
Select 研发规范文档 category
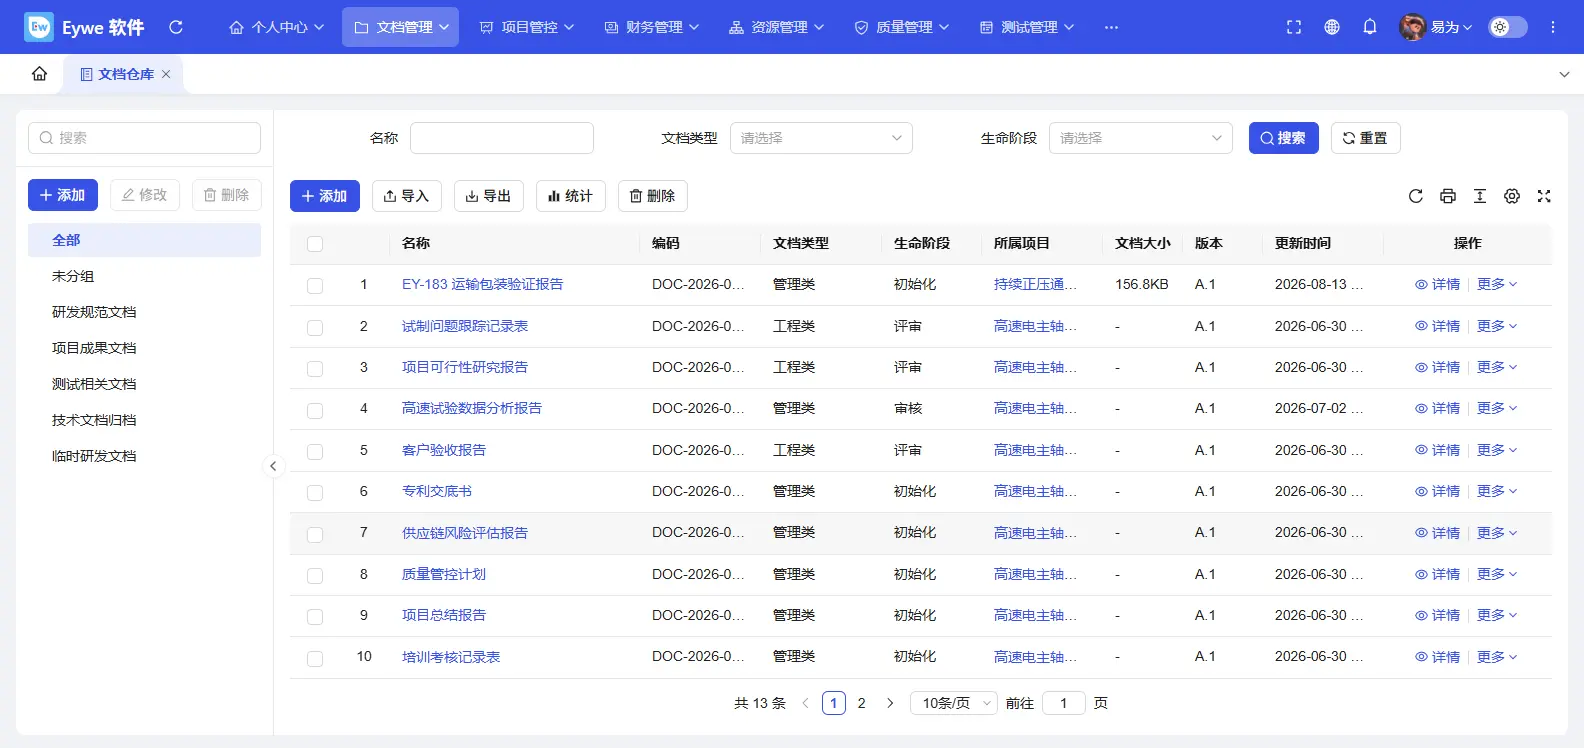tap(144, 312)
